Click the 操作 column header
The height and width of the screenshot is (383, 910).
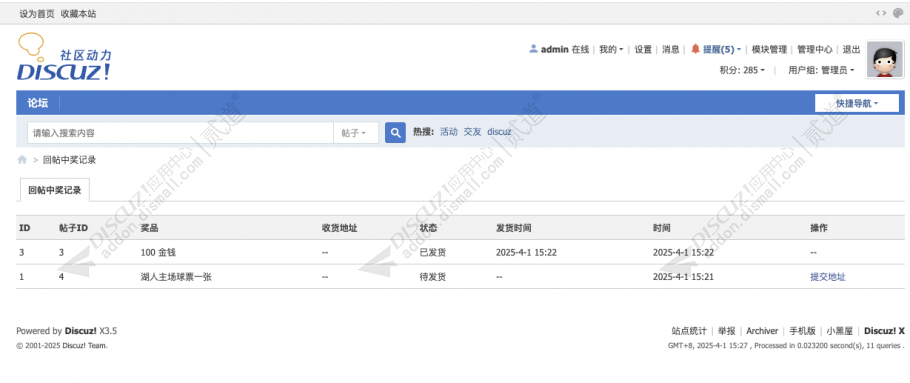pos(819,228)
